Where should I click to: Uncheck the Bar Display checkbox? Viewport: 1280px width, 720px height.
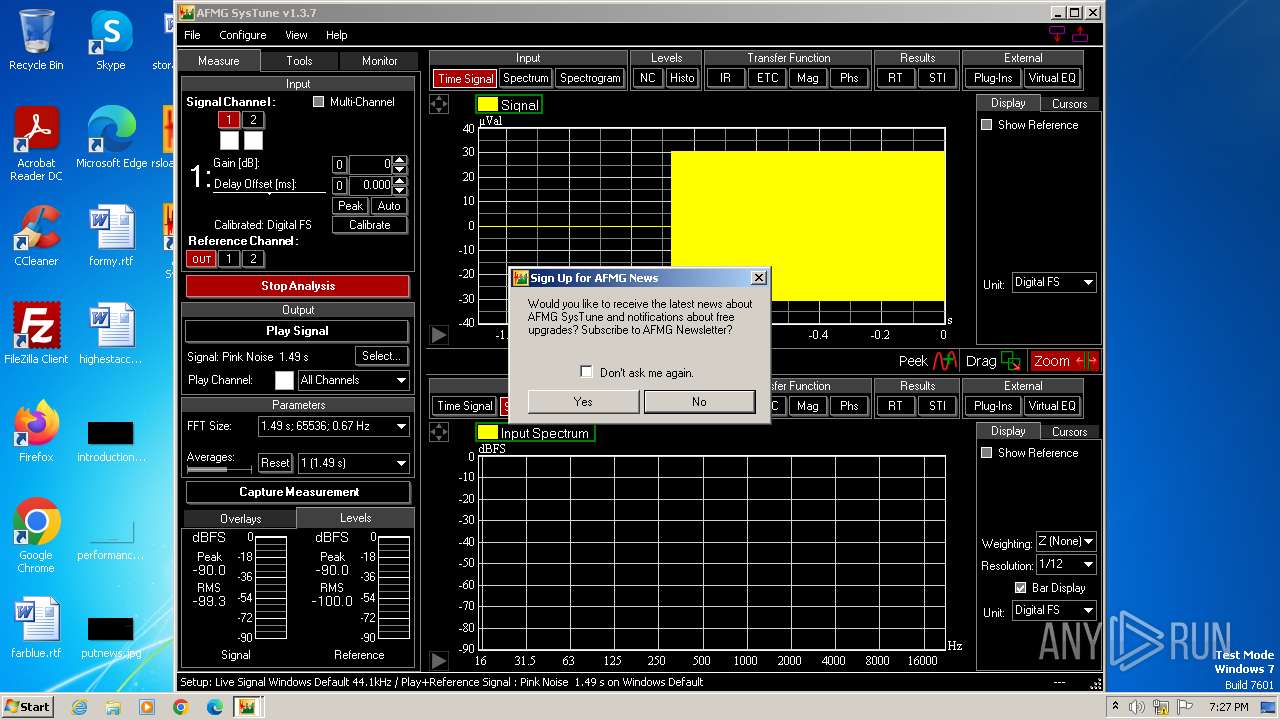point(1021,588)
